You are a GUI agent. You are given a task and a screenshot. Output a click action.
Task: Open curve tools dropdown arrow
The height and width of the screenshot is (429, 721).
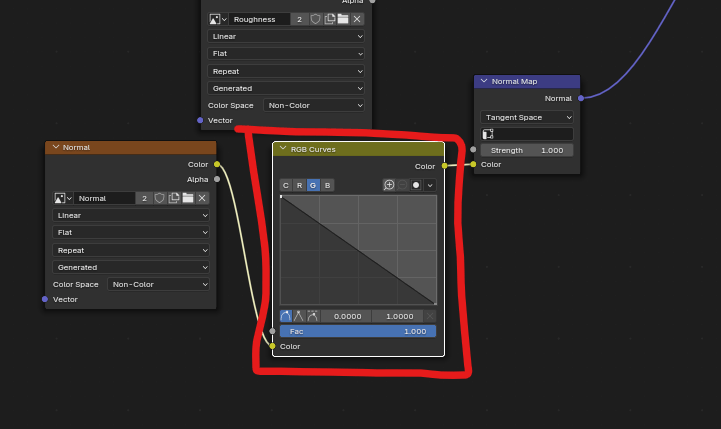(x=430, y=185)
